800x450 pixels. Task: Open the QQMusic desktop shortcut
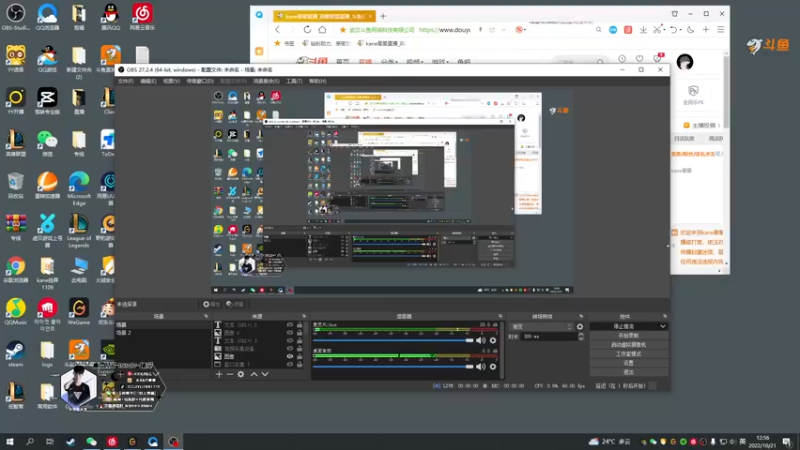point(15,312)
